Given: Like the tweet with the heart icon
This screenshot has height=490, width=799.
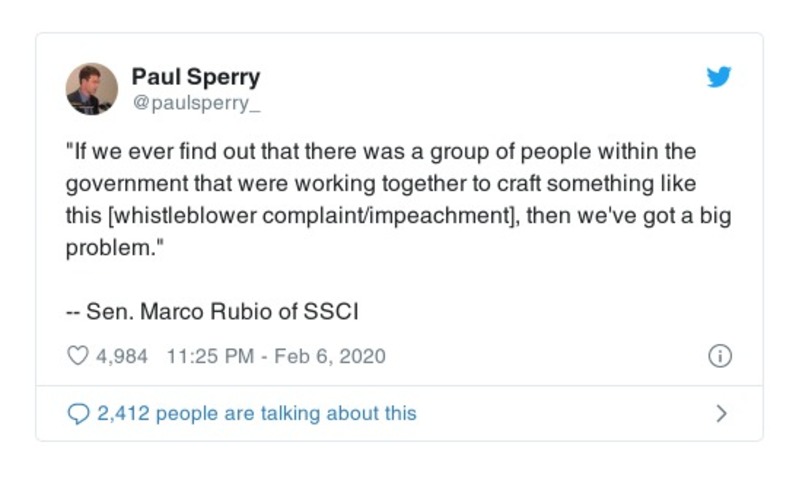Looking at the screenshot, I should point(78,356).
